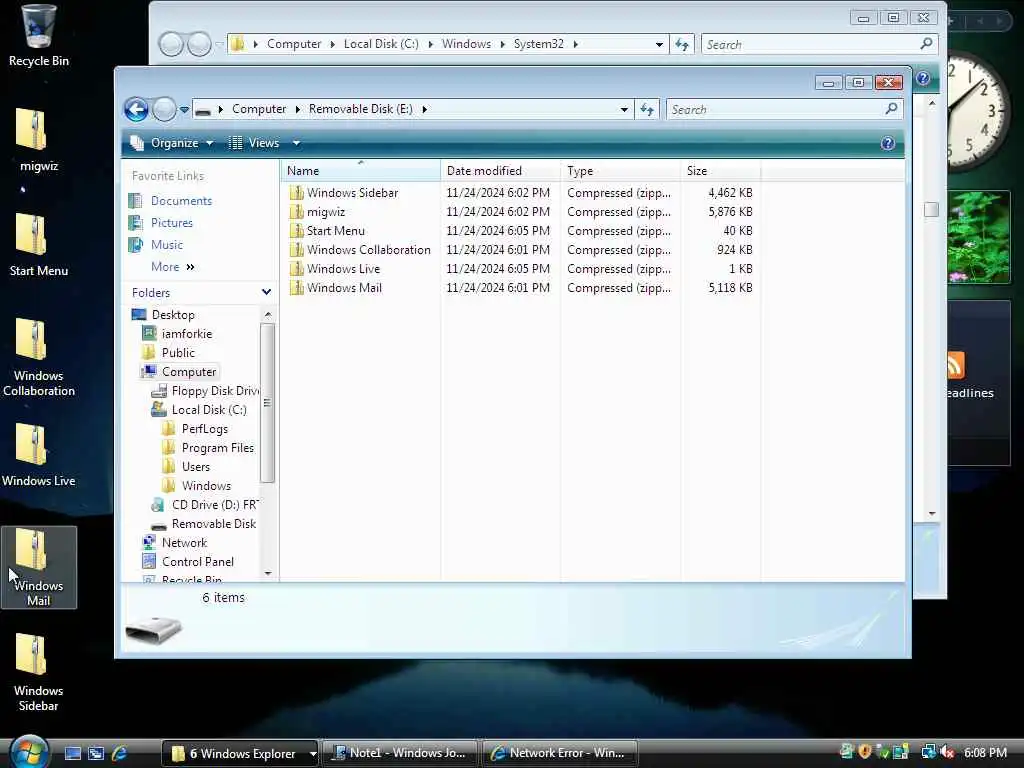Click Computer in the Removable Disk breadcrumb
Screen dimensions: 1024x768
pos(259,109)
